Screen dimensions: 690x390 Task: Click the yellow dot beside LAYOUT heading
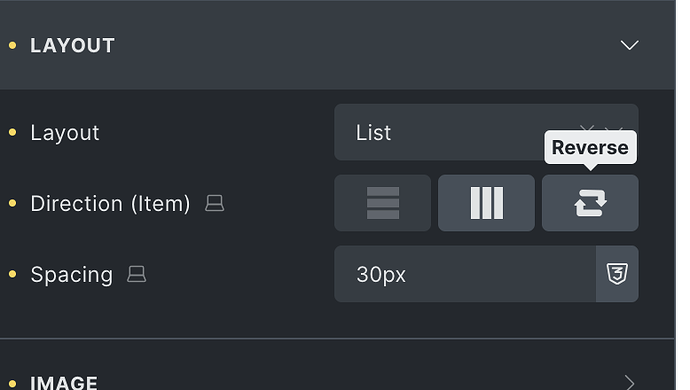(12, 45)
